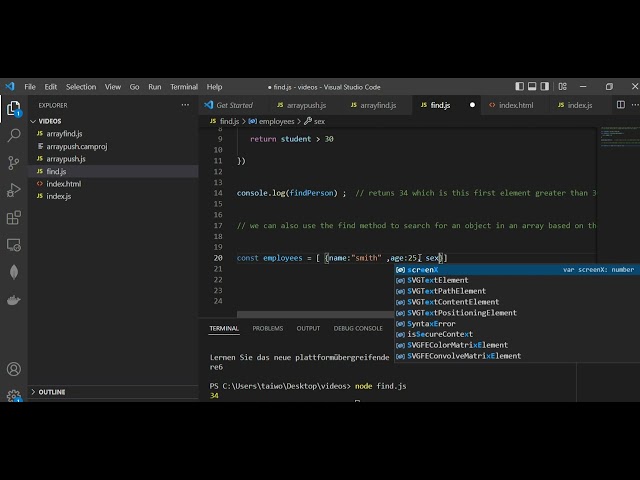Select the DEBUG CONSOLE panel tab
Screen dimensions: 640x480
[358, 328]
